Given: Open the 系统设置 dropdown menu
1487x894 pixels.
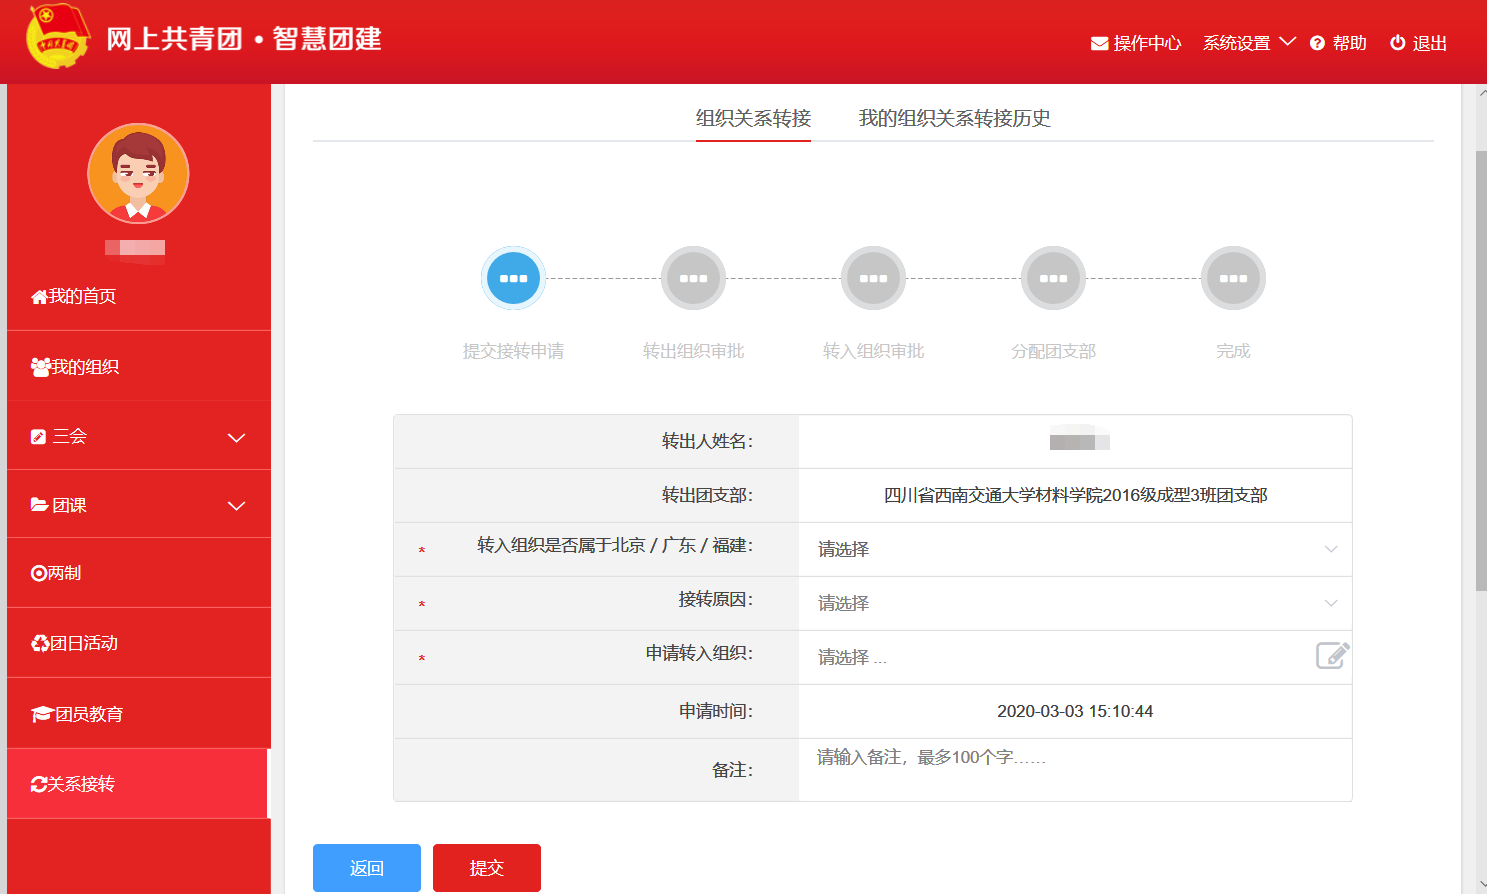Looking at the screenshot, I should tap(1248, 43).
